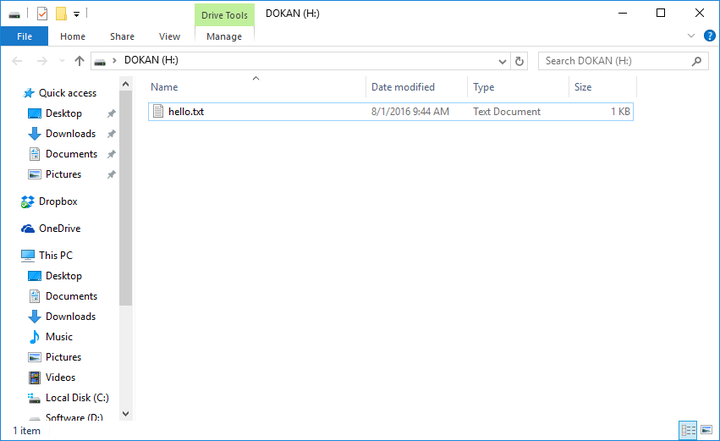Click the pin icon next to Documents
The image size is (720, 441).
click(111, 154)
